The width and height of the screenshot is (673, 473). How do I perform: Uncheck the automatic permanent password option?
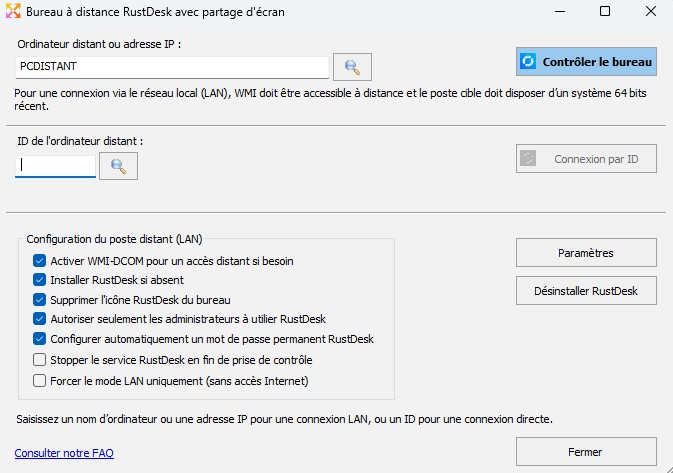tap(40, 339)
